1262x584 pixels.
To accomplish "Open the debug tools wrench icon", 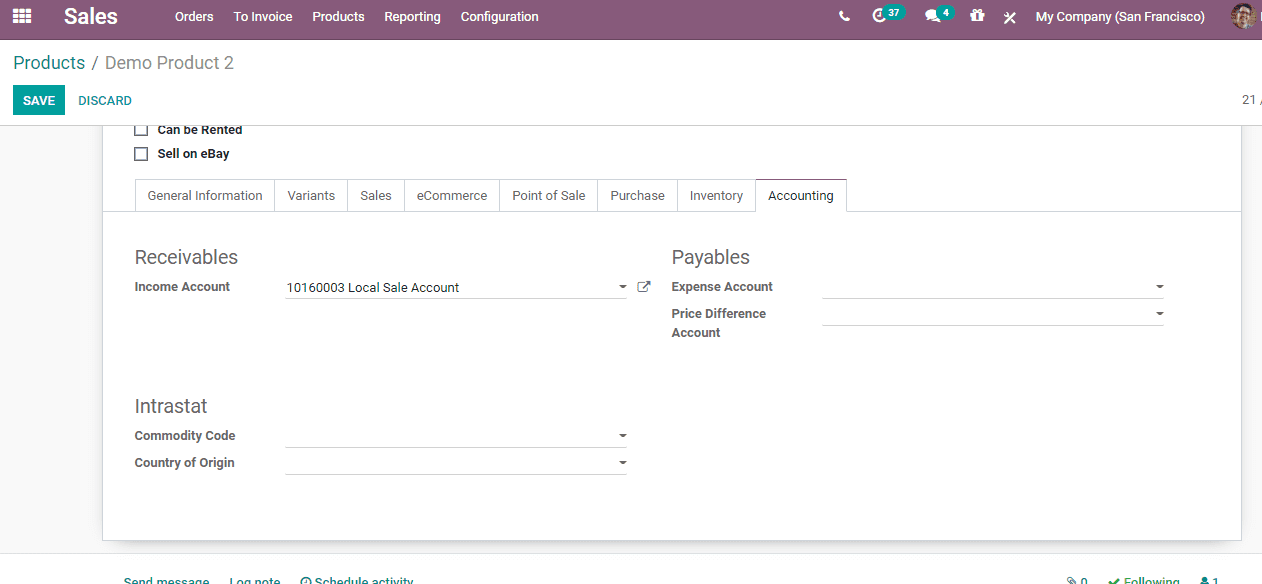I will point(1010,17).
